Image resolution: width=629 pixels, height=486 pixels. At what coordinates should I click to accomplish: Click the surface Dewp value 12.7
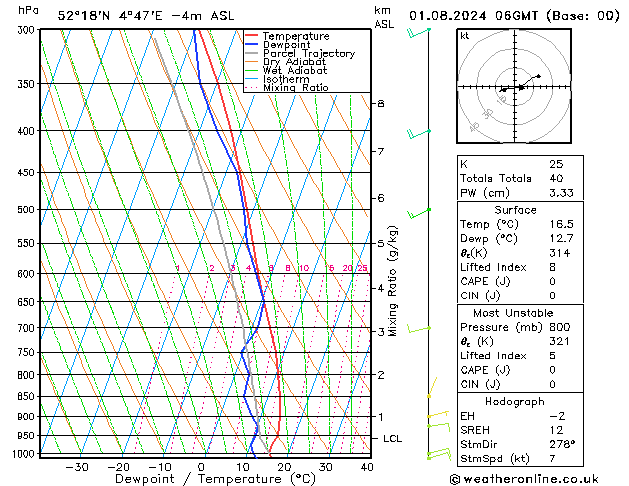(561, 239)
